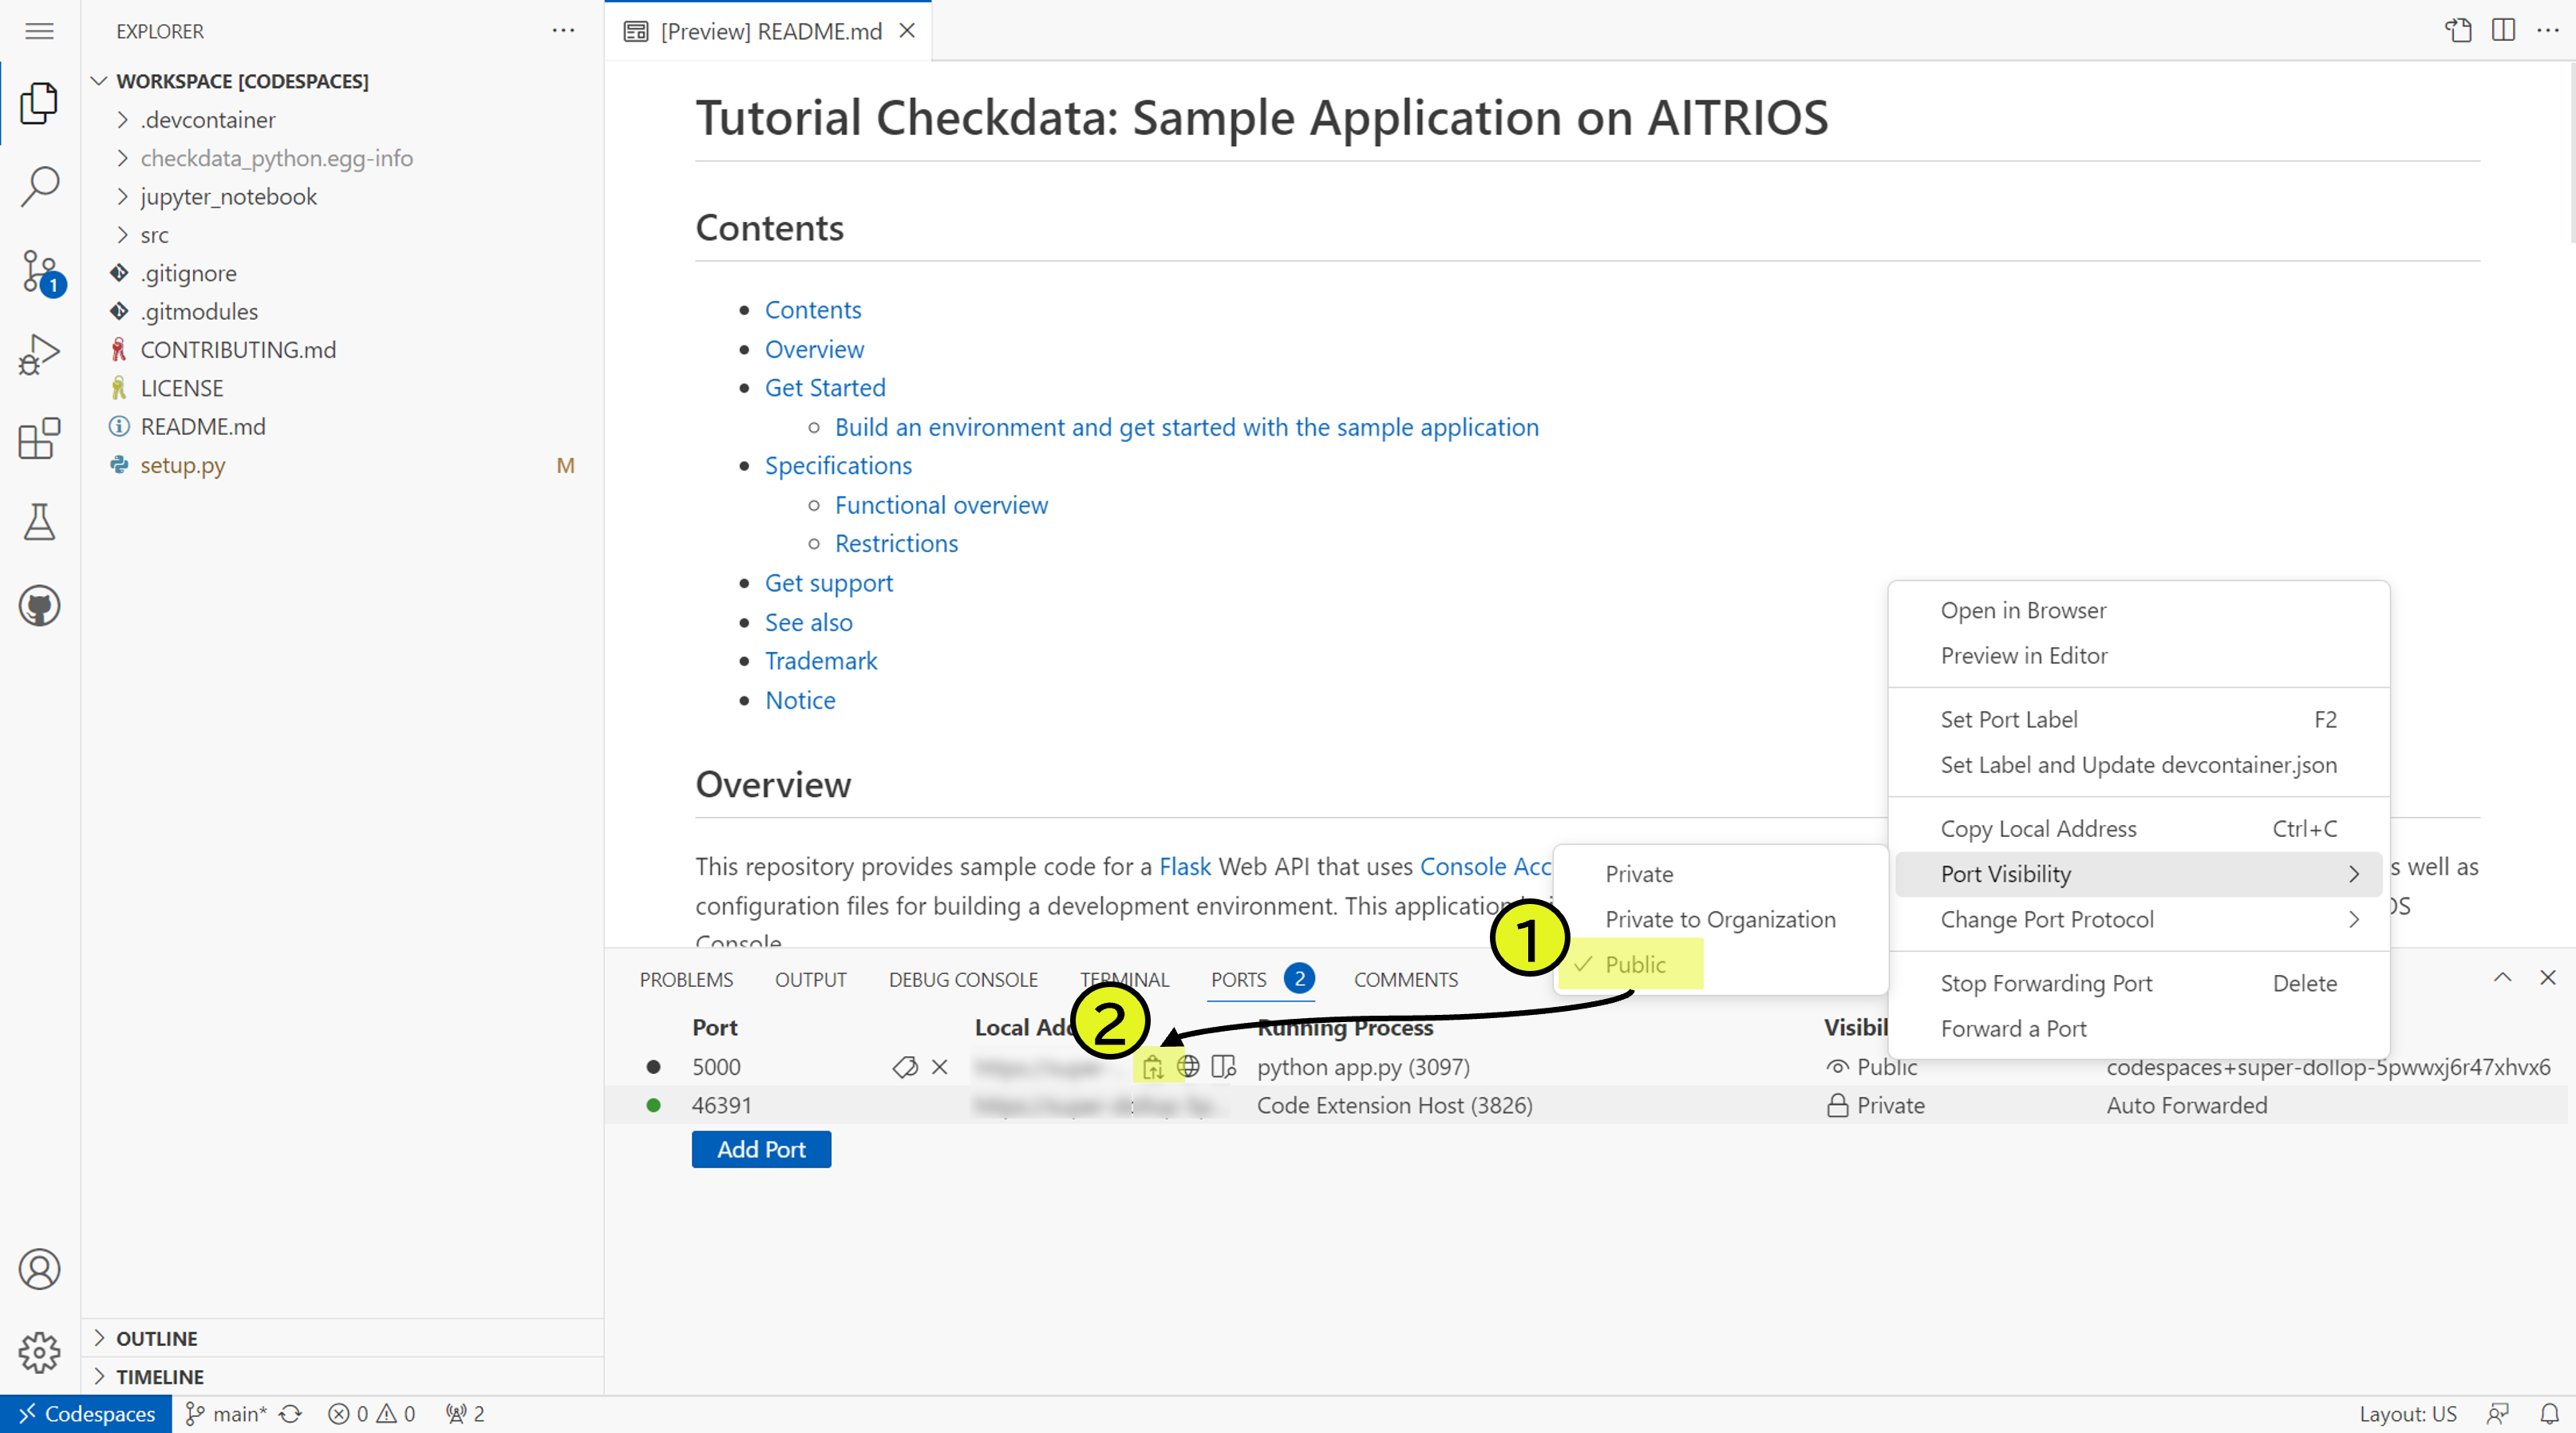Open the Manage gear icon
Image resolution: width=2576 pixels, height=1433 pixels.
(39, 1352)
